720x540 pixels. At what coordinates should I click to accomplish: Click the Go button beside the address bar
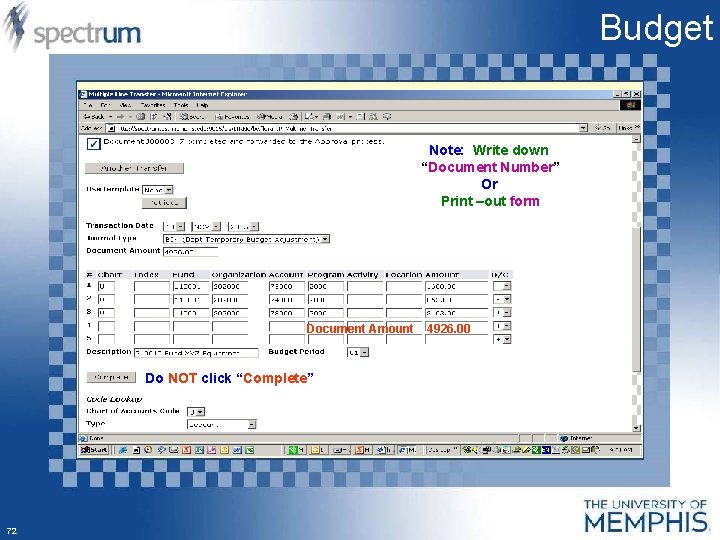pyautogui.click(x=602, y=128)
